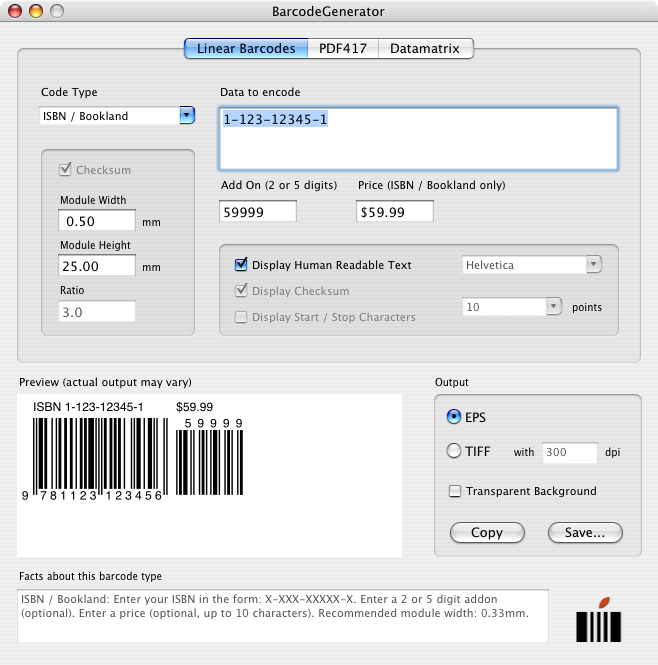Enable Display Start / Stop Characters
This screenshot has height=665, width=658.
click(241, 317)
